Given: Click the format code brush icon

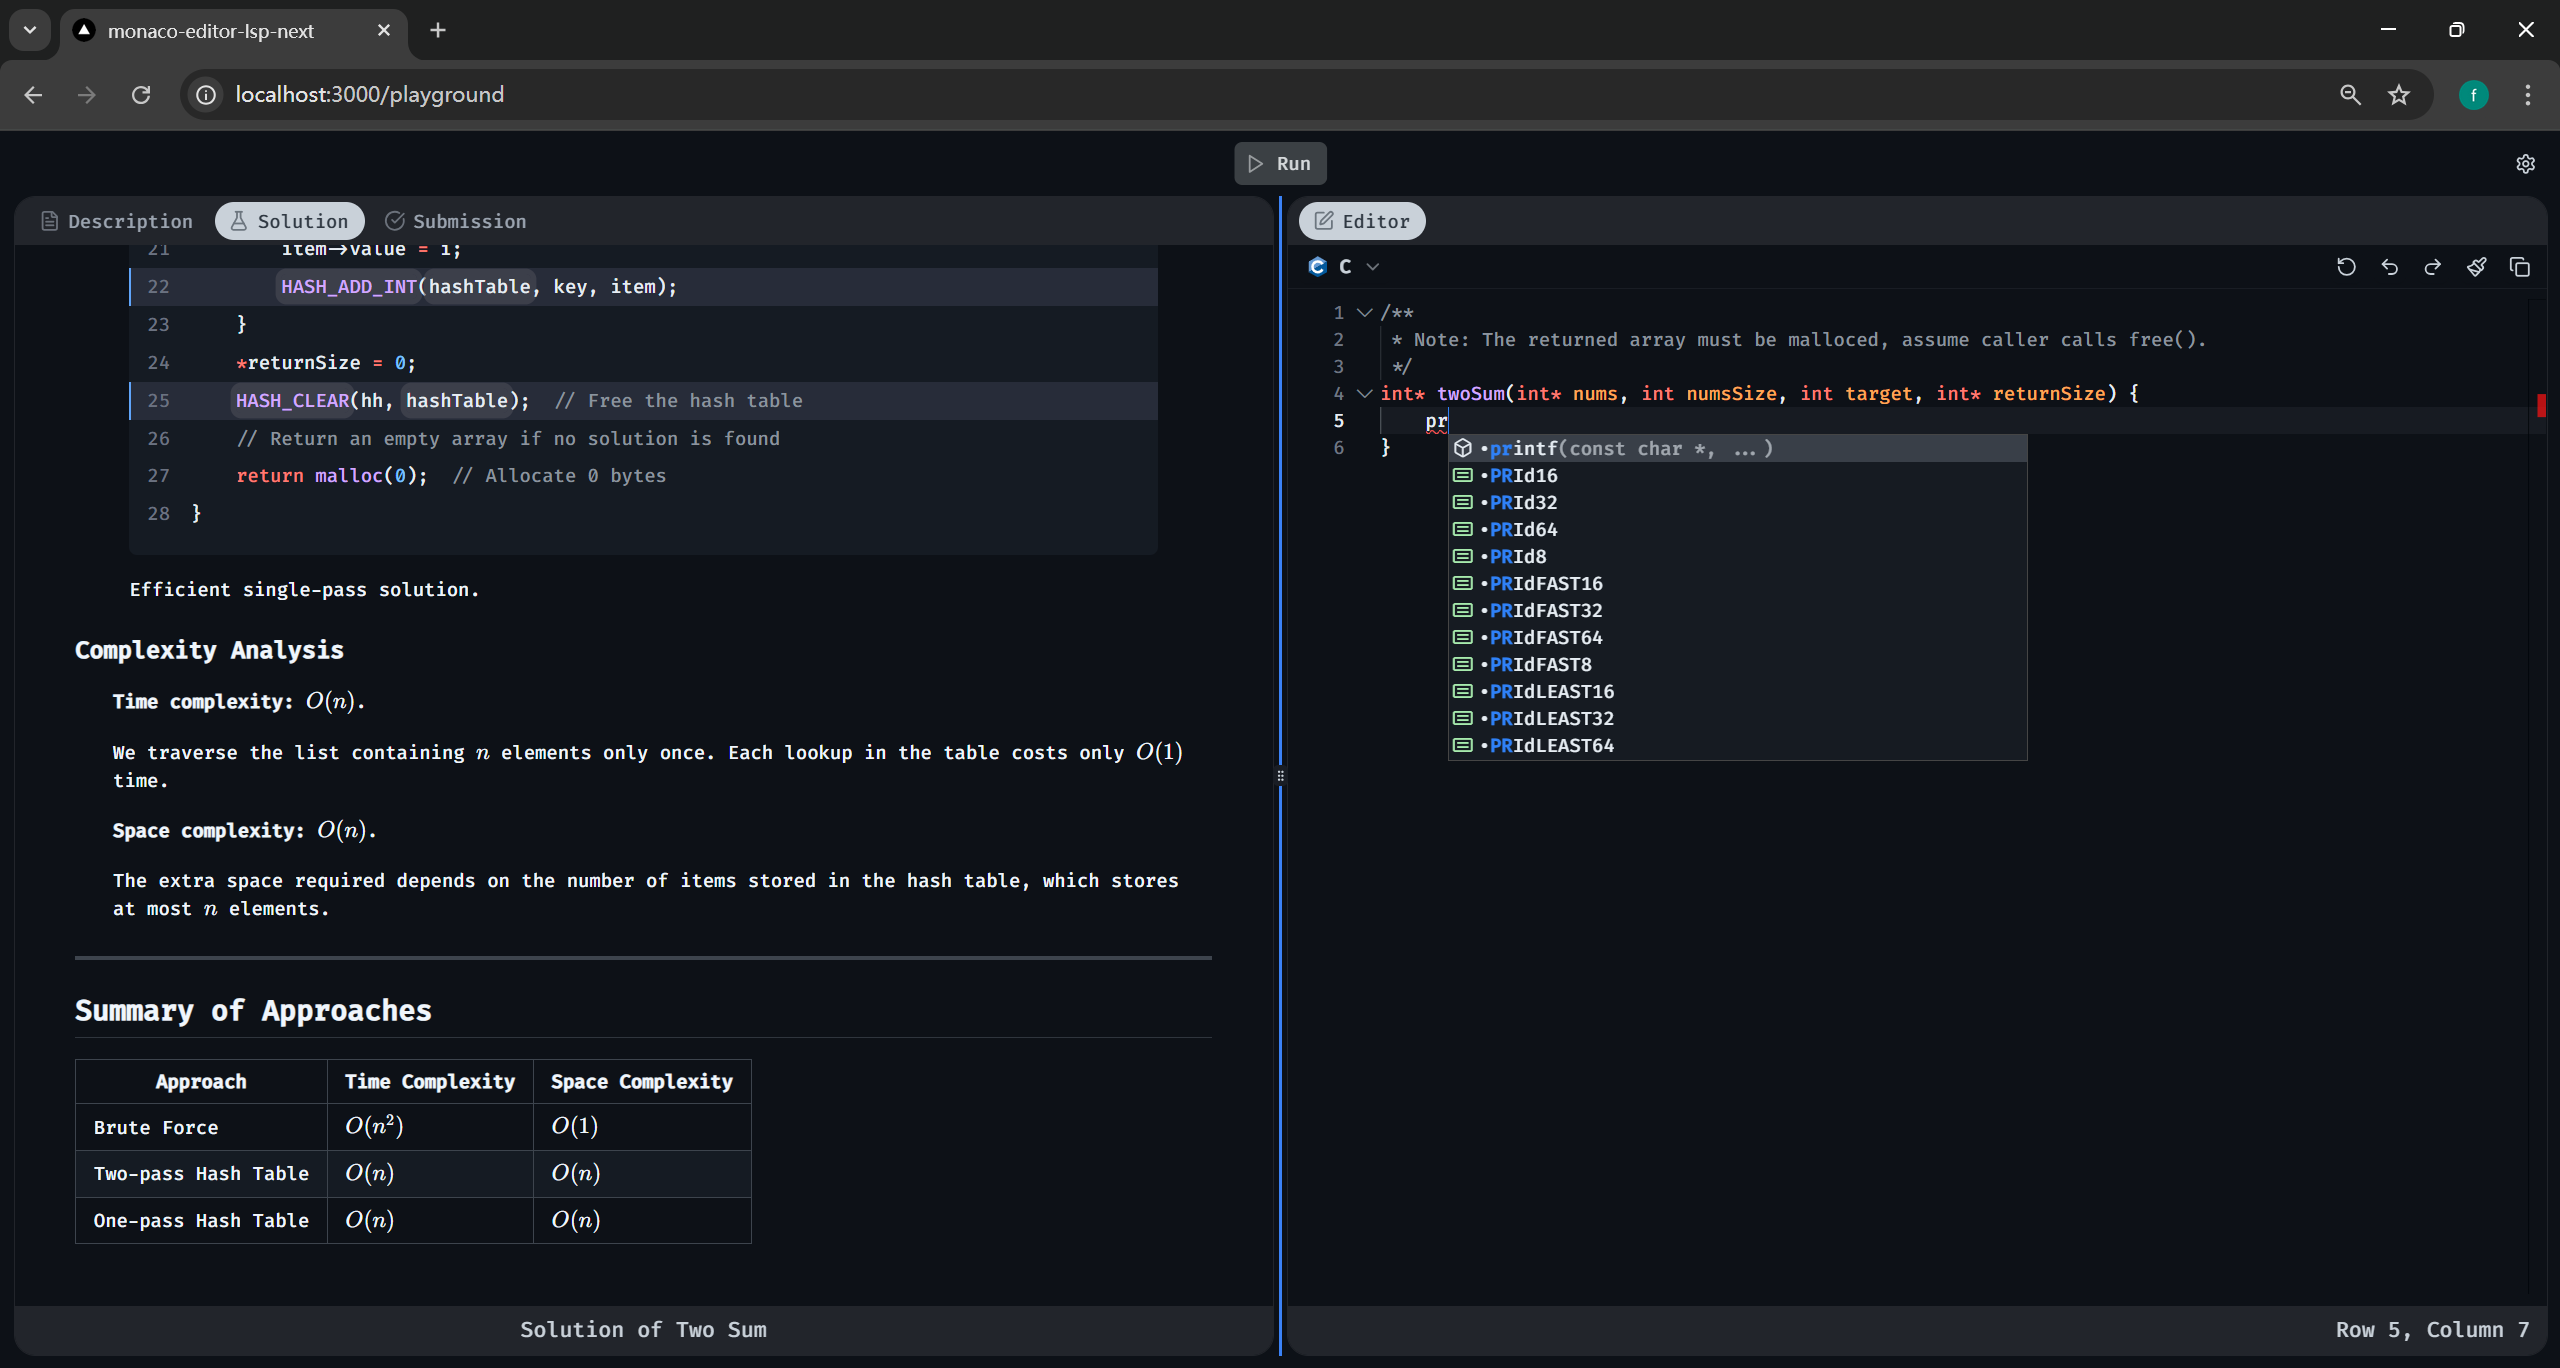Looking at the screenshot, I should pyautogui.click(x=2477, y=267).
